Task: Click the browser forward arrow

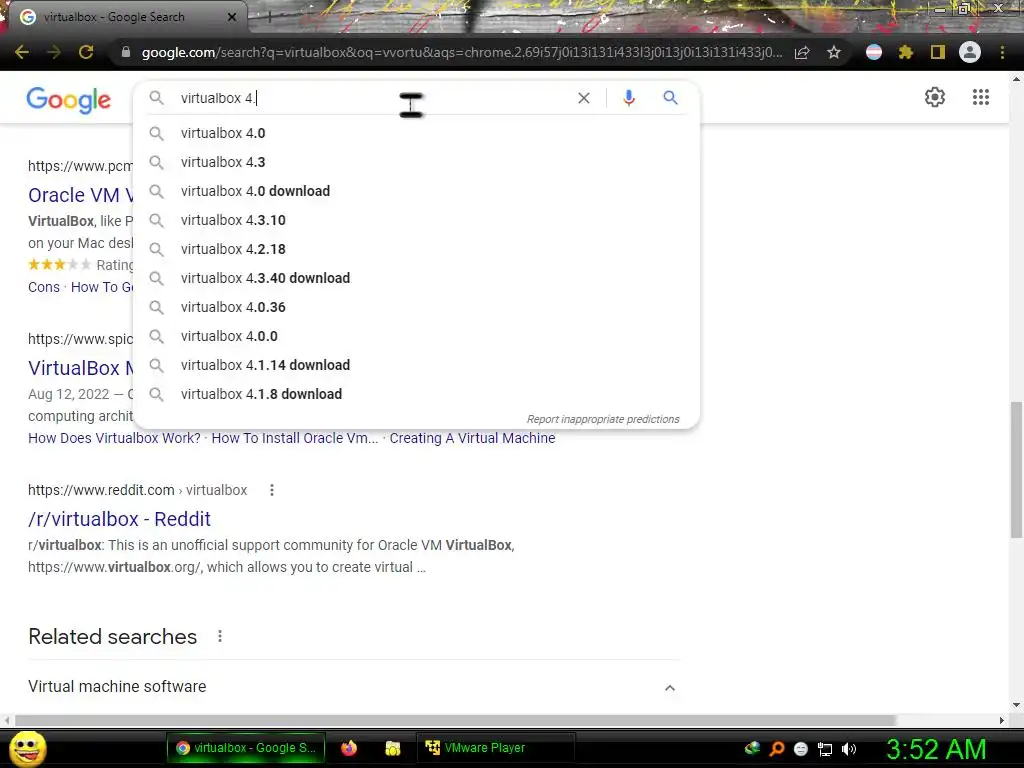Action: pyautogui.click(x=54, y=52)
